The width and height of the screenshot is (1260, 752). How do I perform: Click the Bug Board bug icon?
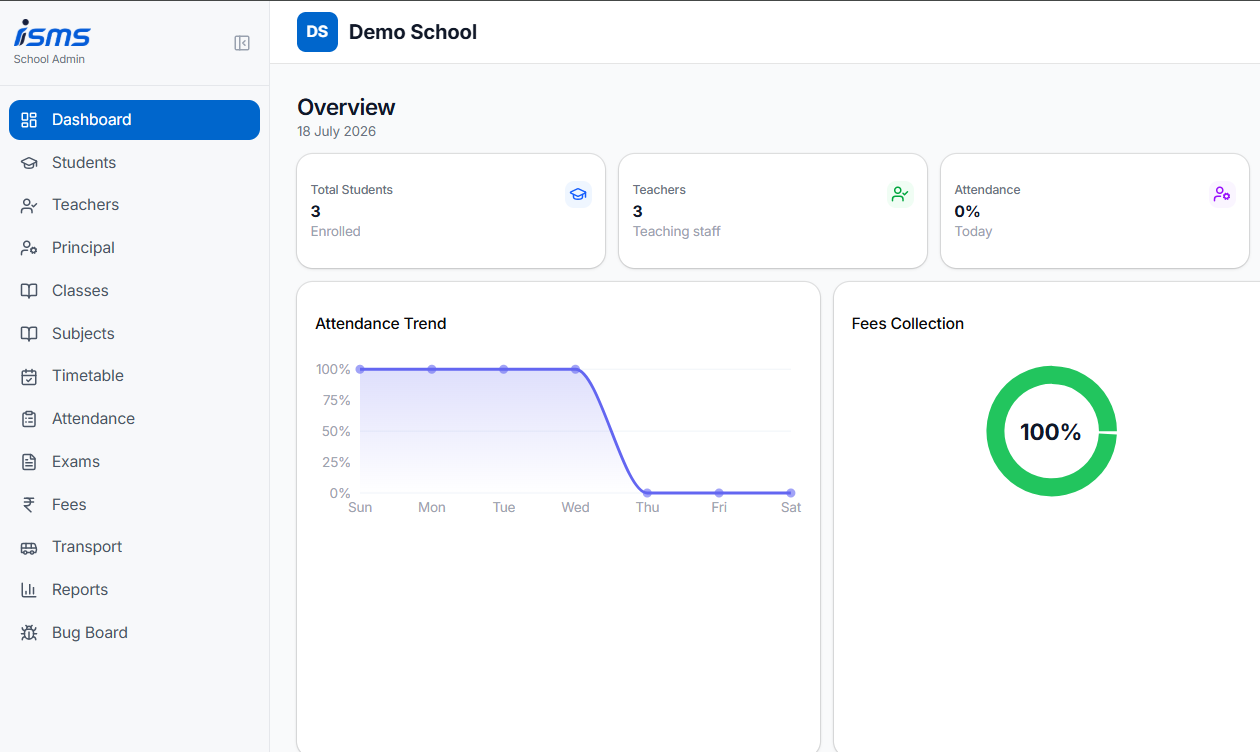tap(29, 633)
